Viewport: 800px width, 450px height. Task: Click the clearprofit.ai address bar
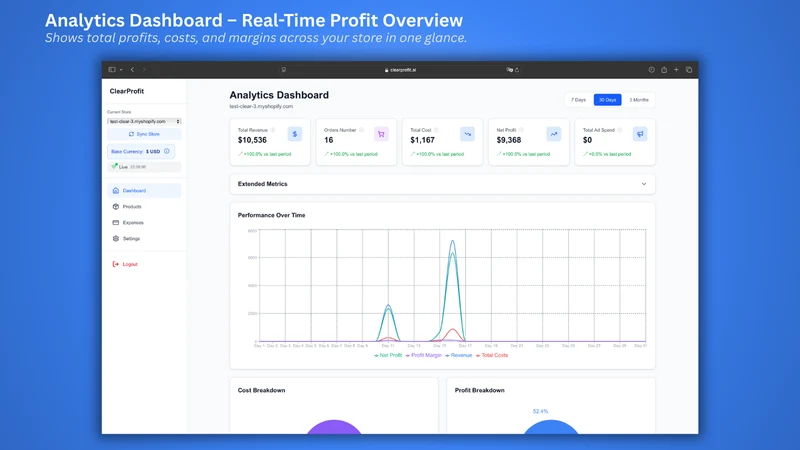coord(401,70)
